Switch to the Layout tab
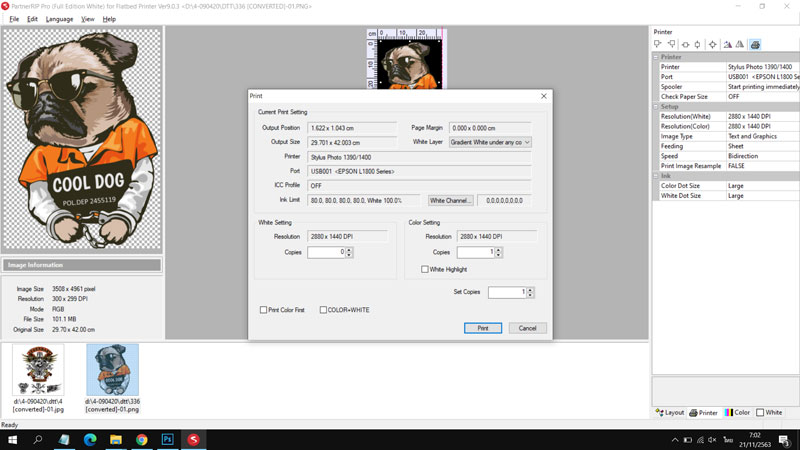800x450 pixels. [669, 412]
